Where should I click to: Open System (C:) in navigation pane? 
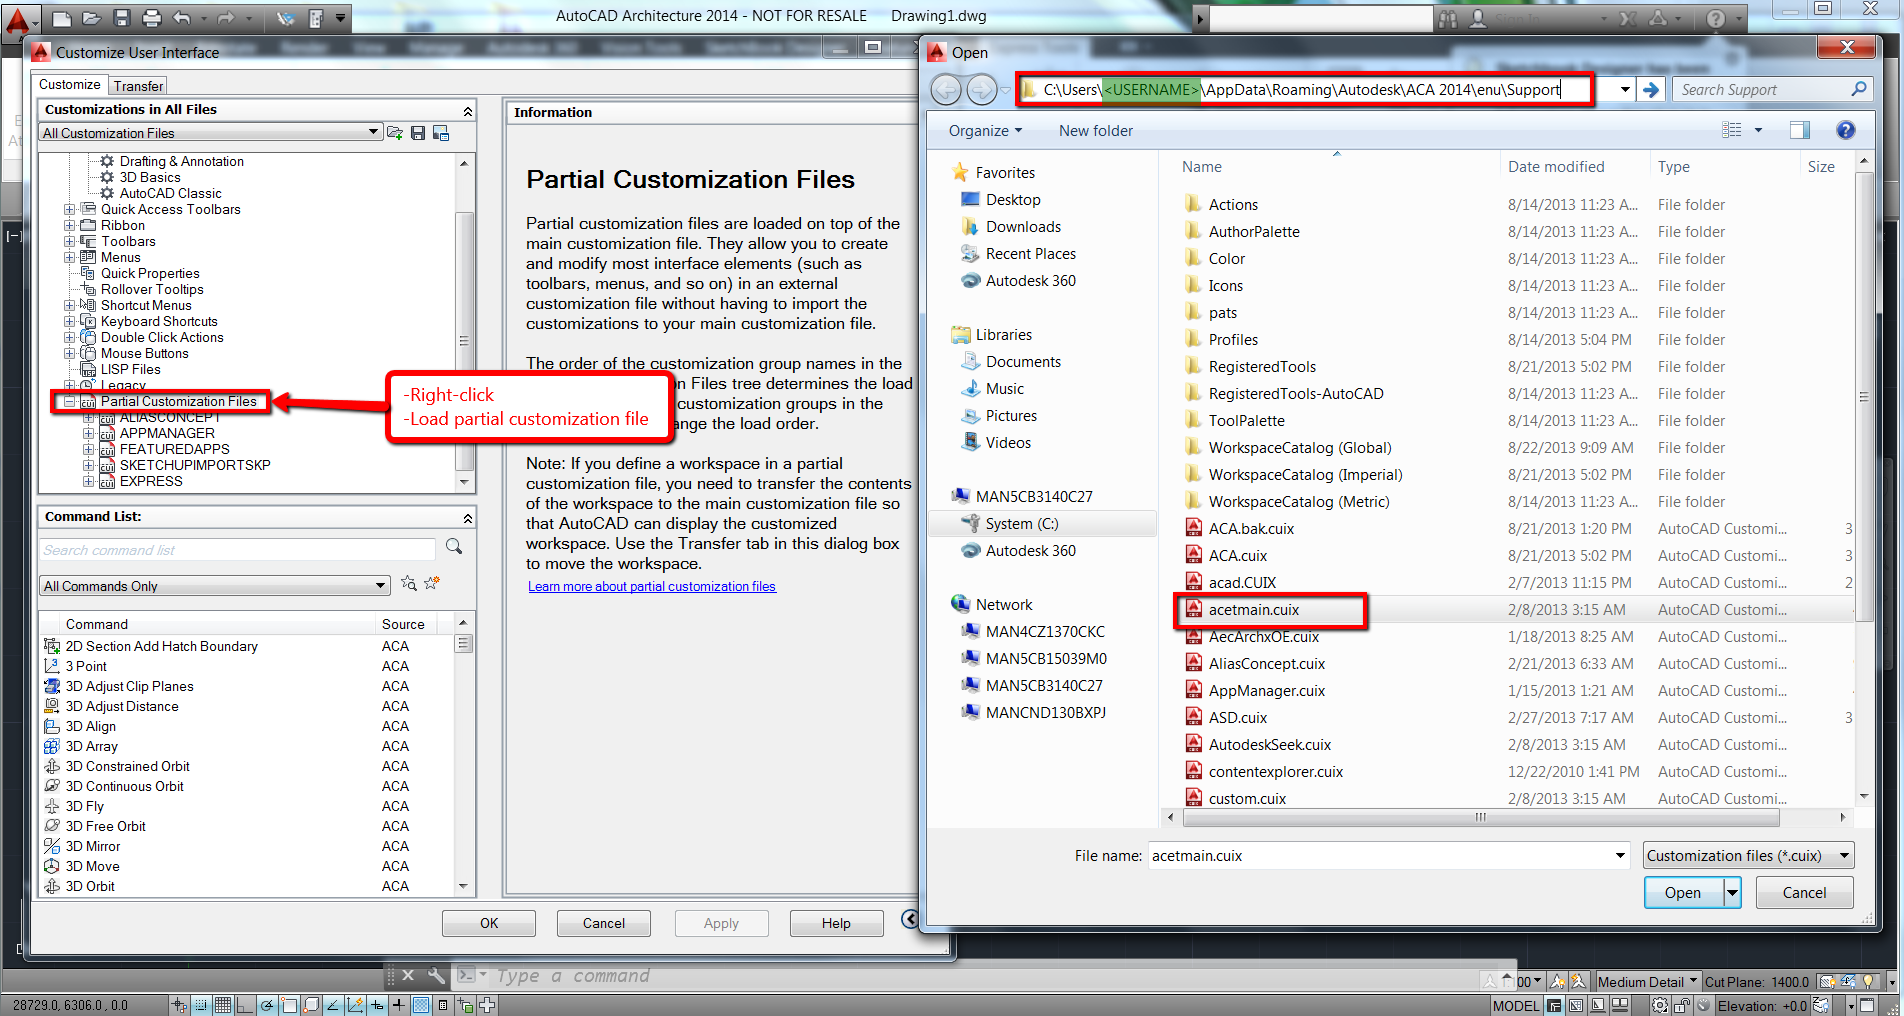pos(1020,524)
